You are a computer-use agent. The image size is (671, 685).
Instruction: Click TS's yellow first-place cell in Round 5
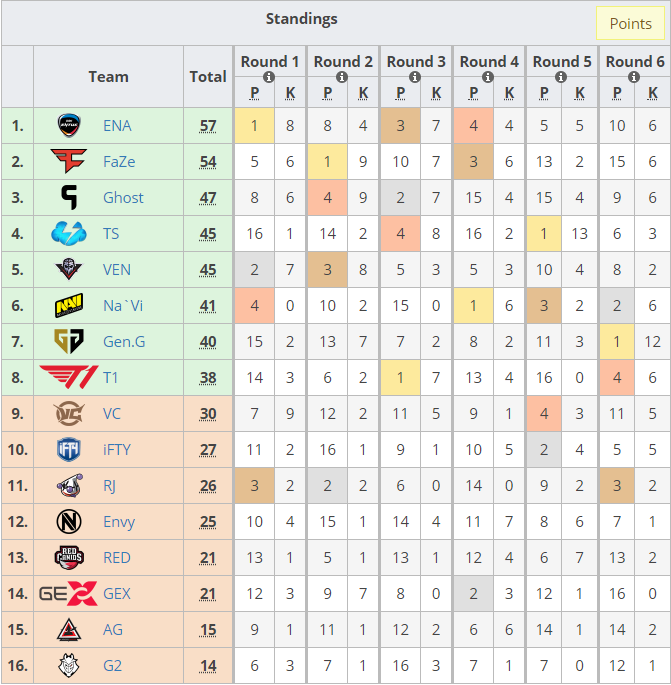[544, 234]
